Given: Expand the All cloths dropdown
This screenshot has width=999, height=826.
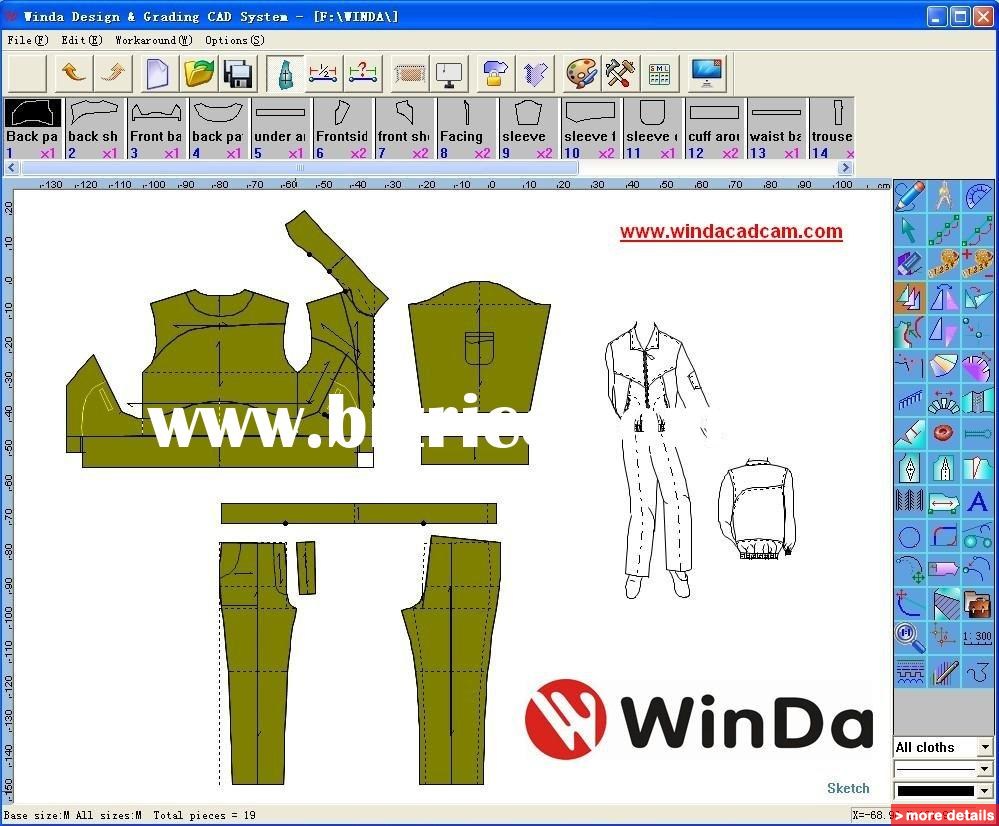Looking at the screenshot, I should pos(985,747).
